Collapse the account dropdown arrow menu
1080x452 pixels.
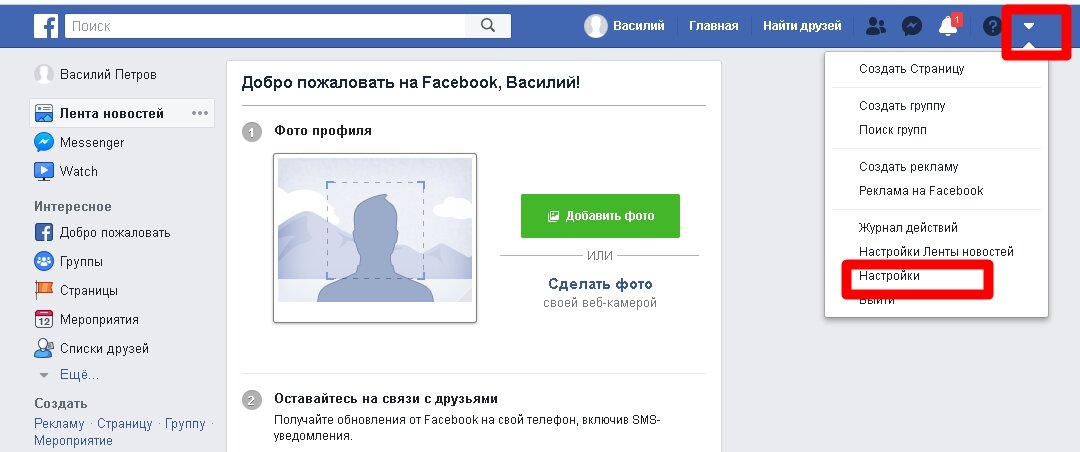click(1029, 26)
